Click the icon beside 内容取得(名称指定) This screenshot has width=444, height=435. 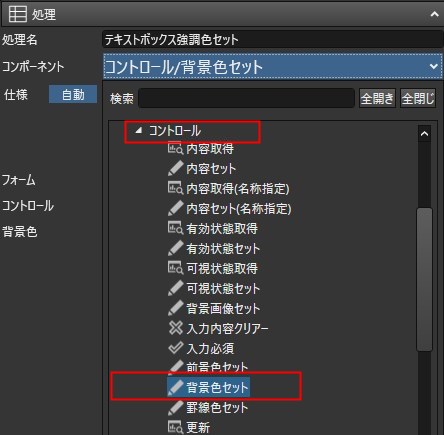pos(175,188)
